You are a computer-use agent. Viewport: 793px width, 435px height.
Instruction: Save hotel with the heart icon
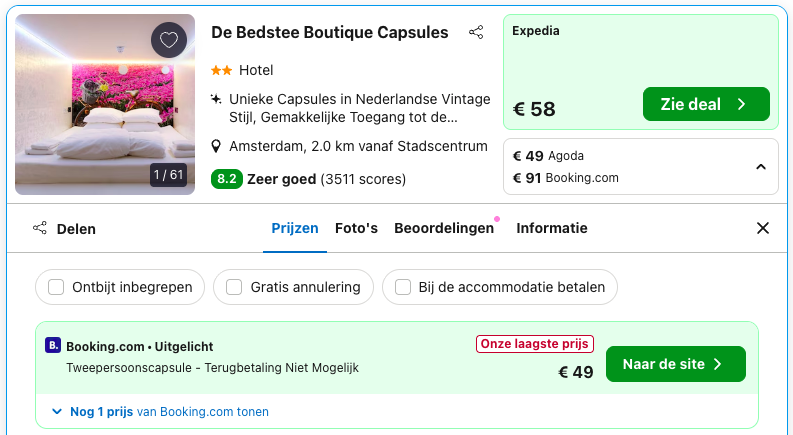169,41
